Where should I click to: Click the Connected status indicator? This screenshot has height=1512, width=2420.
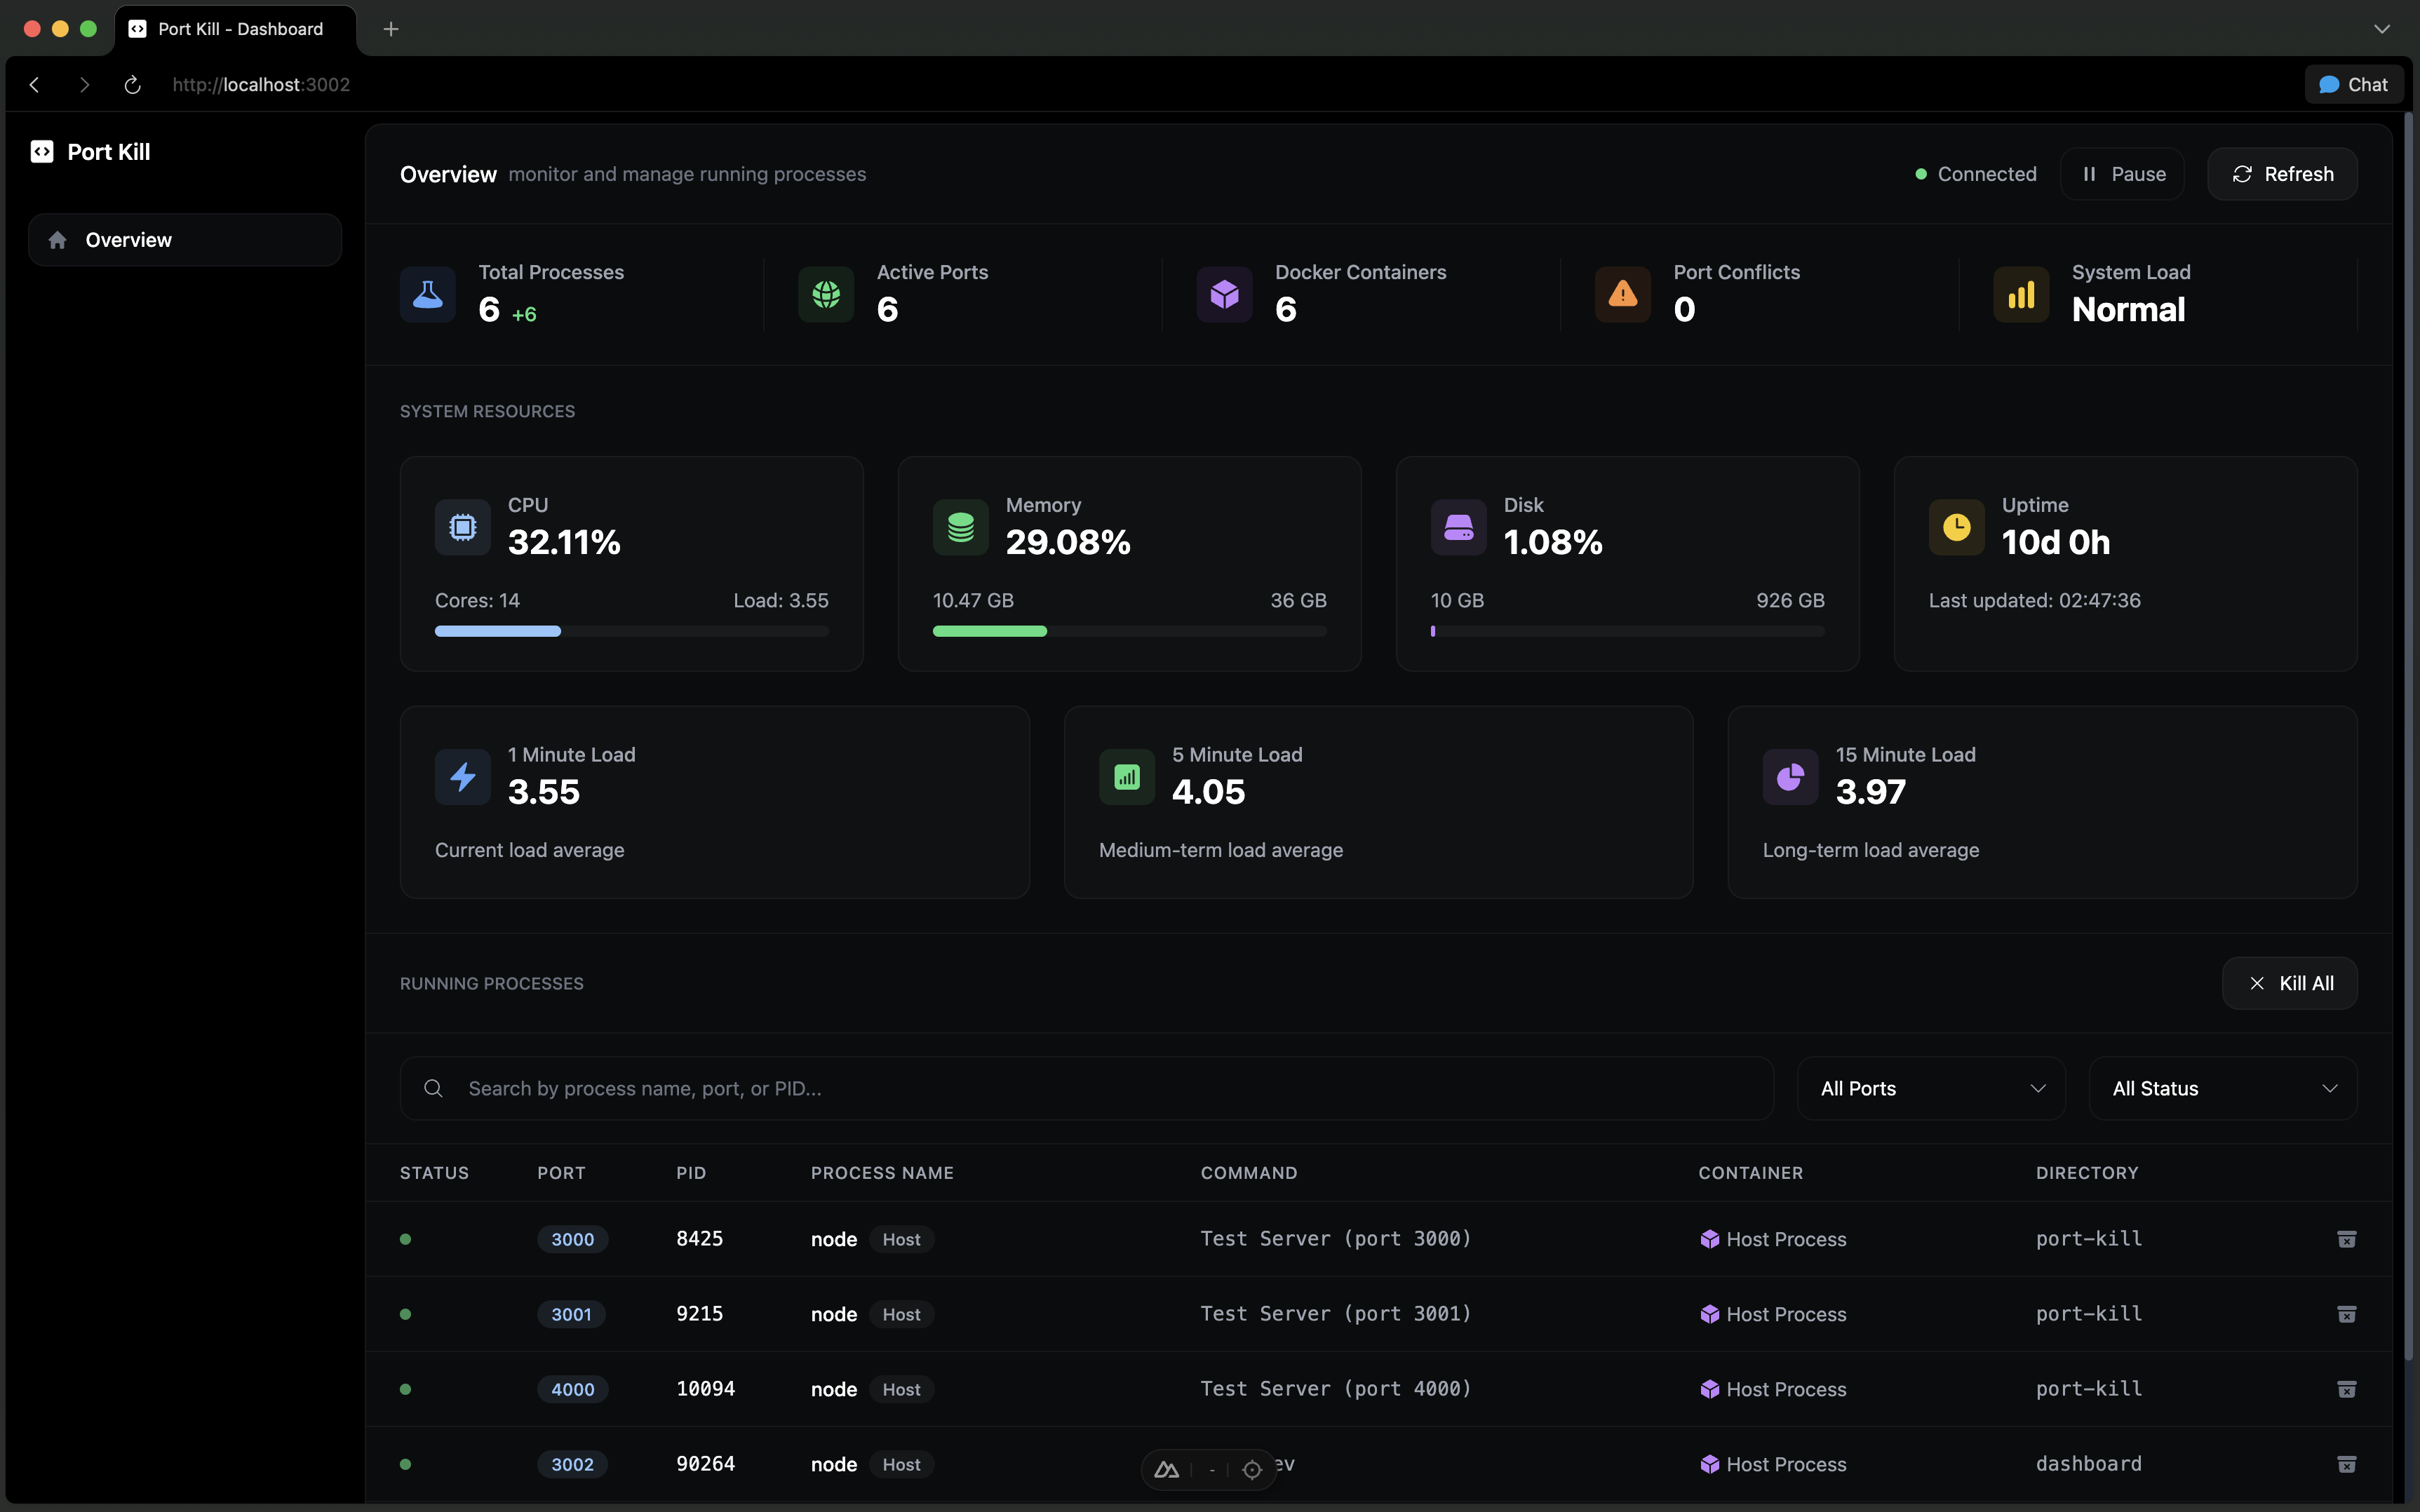(1975, 174)
